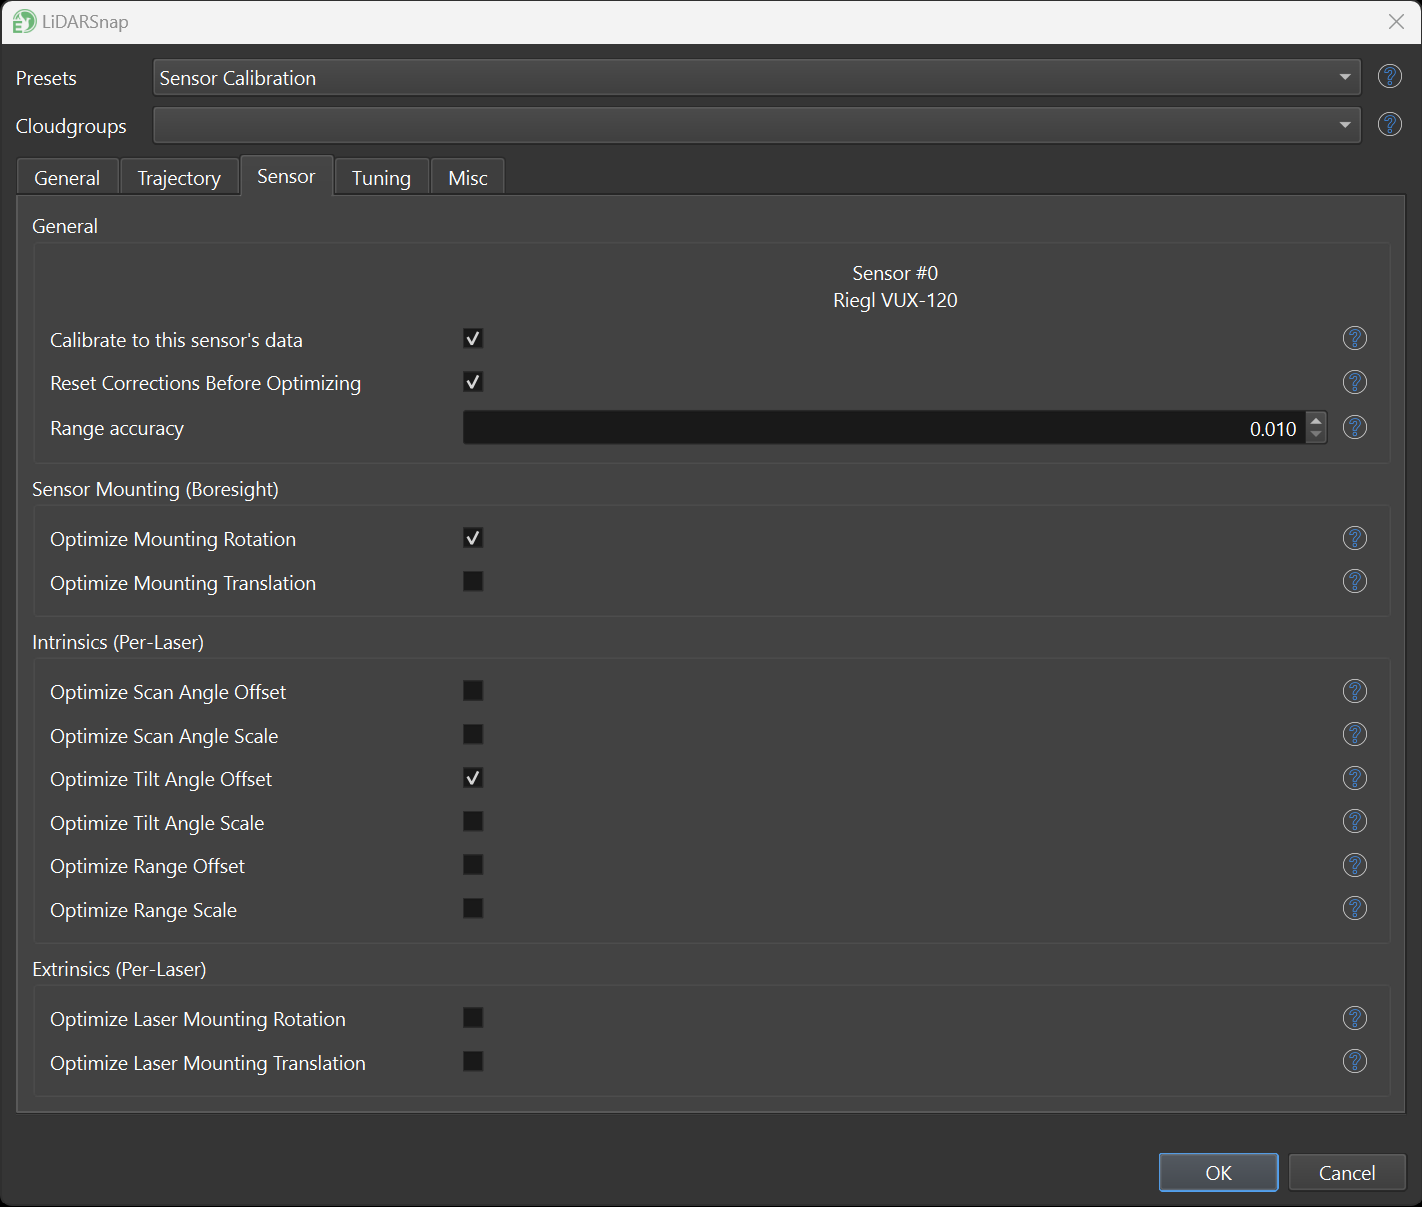Switch to the Trajectory tab

[179, 178]
